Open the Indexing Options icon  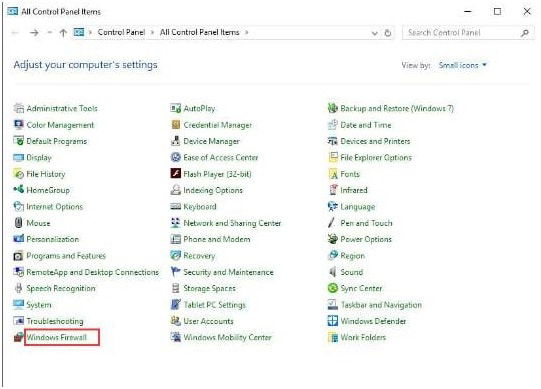click(176, 190)
